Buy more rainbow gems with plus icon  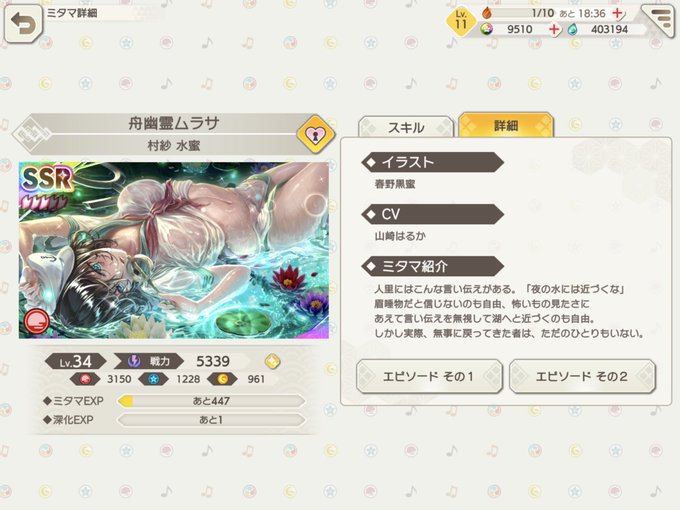[x=554, y=29]
